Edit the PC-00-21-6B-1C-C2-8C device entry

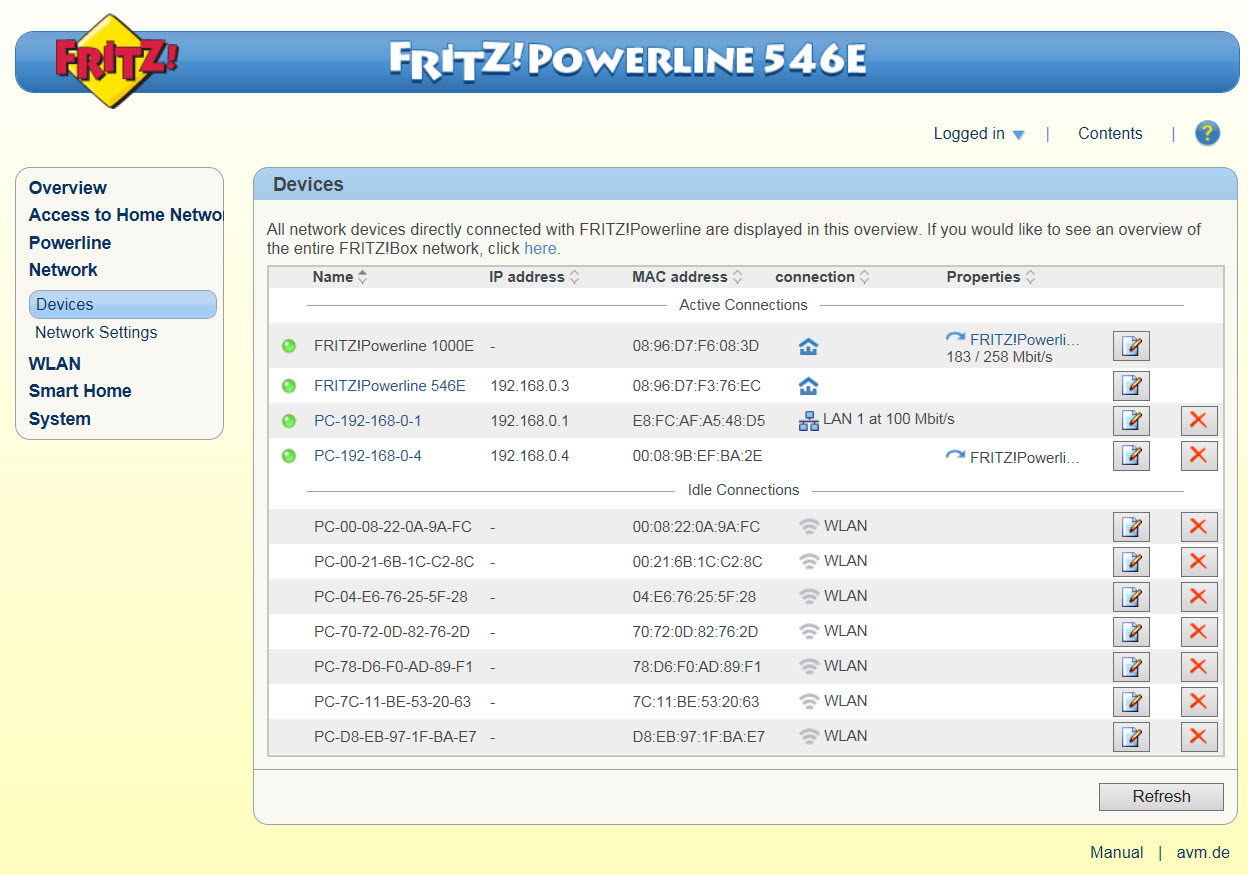pyautogui.click(x=1131, y=562)
